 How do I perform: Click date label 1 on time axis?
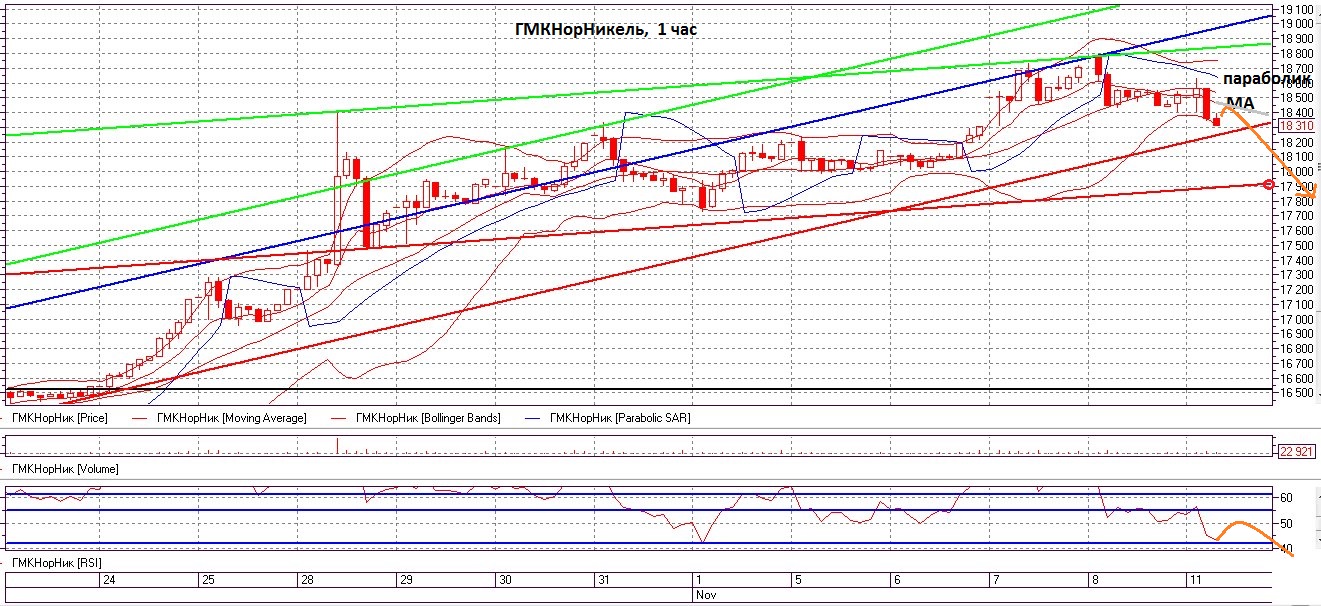699,580
